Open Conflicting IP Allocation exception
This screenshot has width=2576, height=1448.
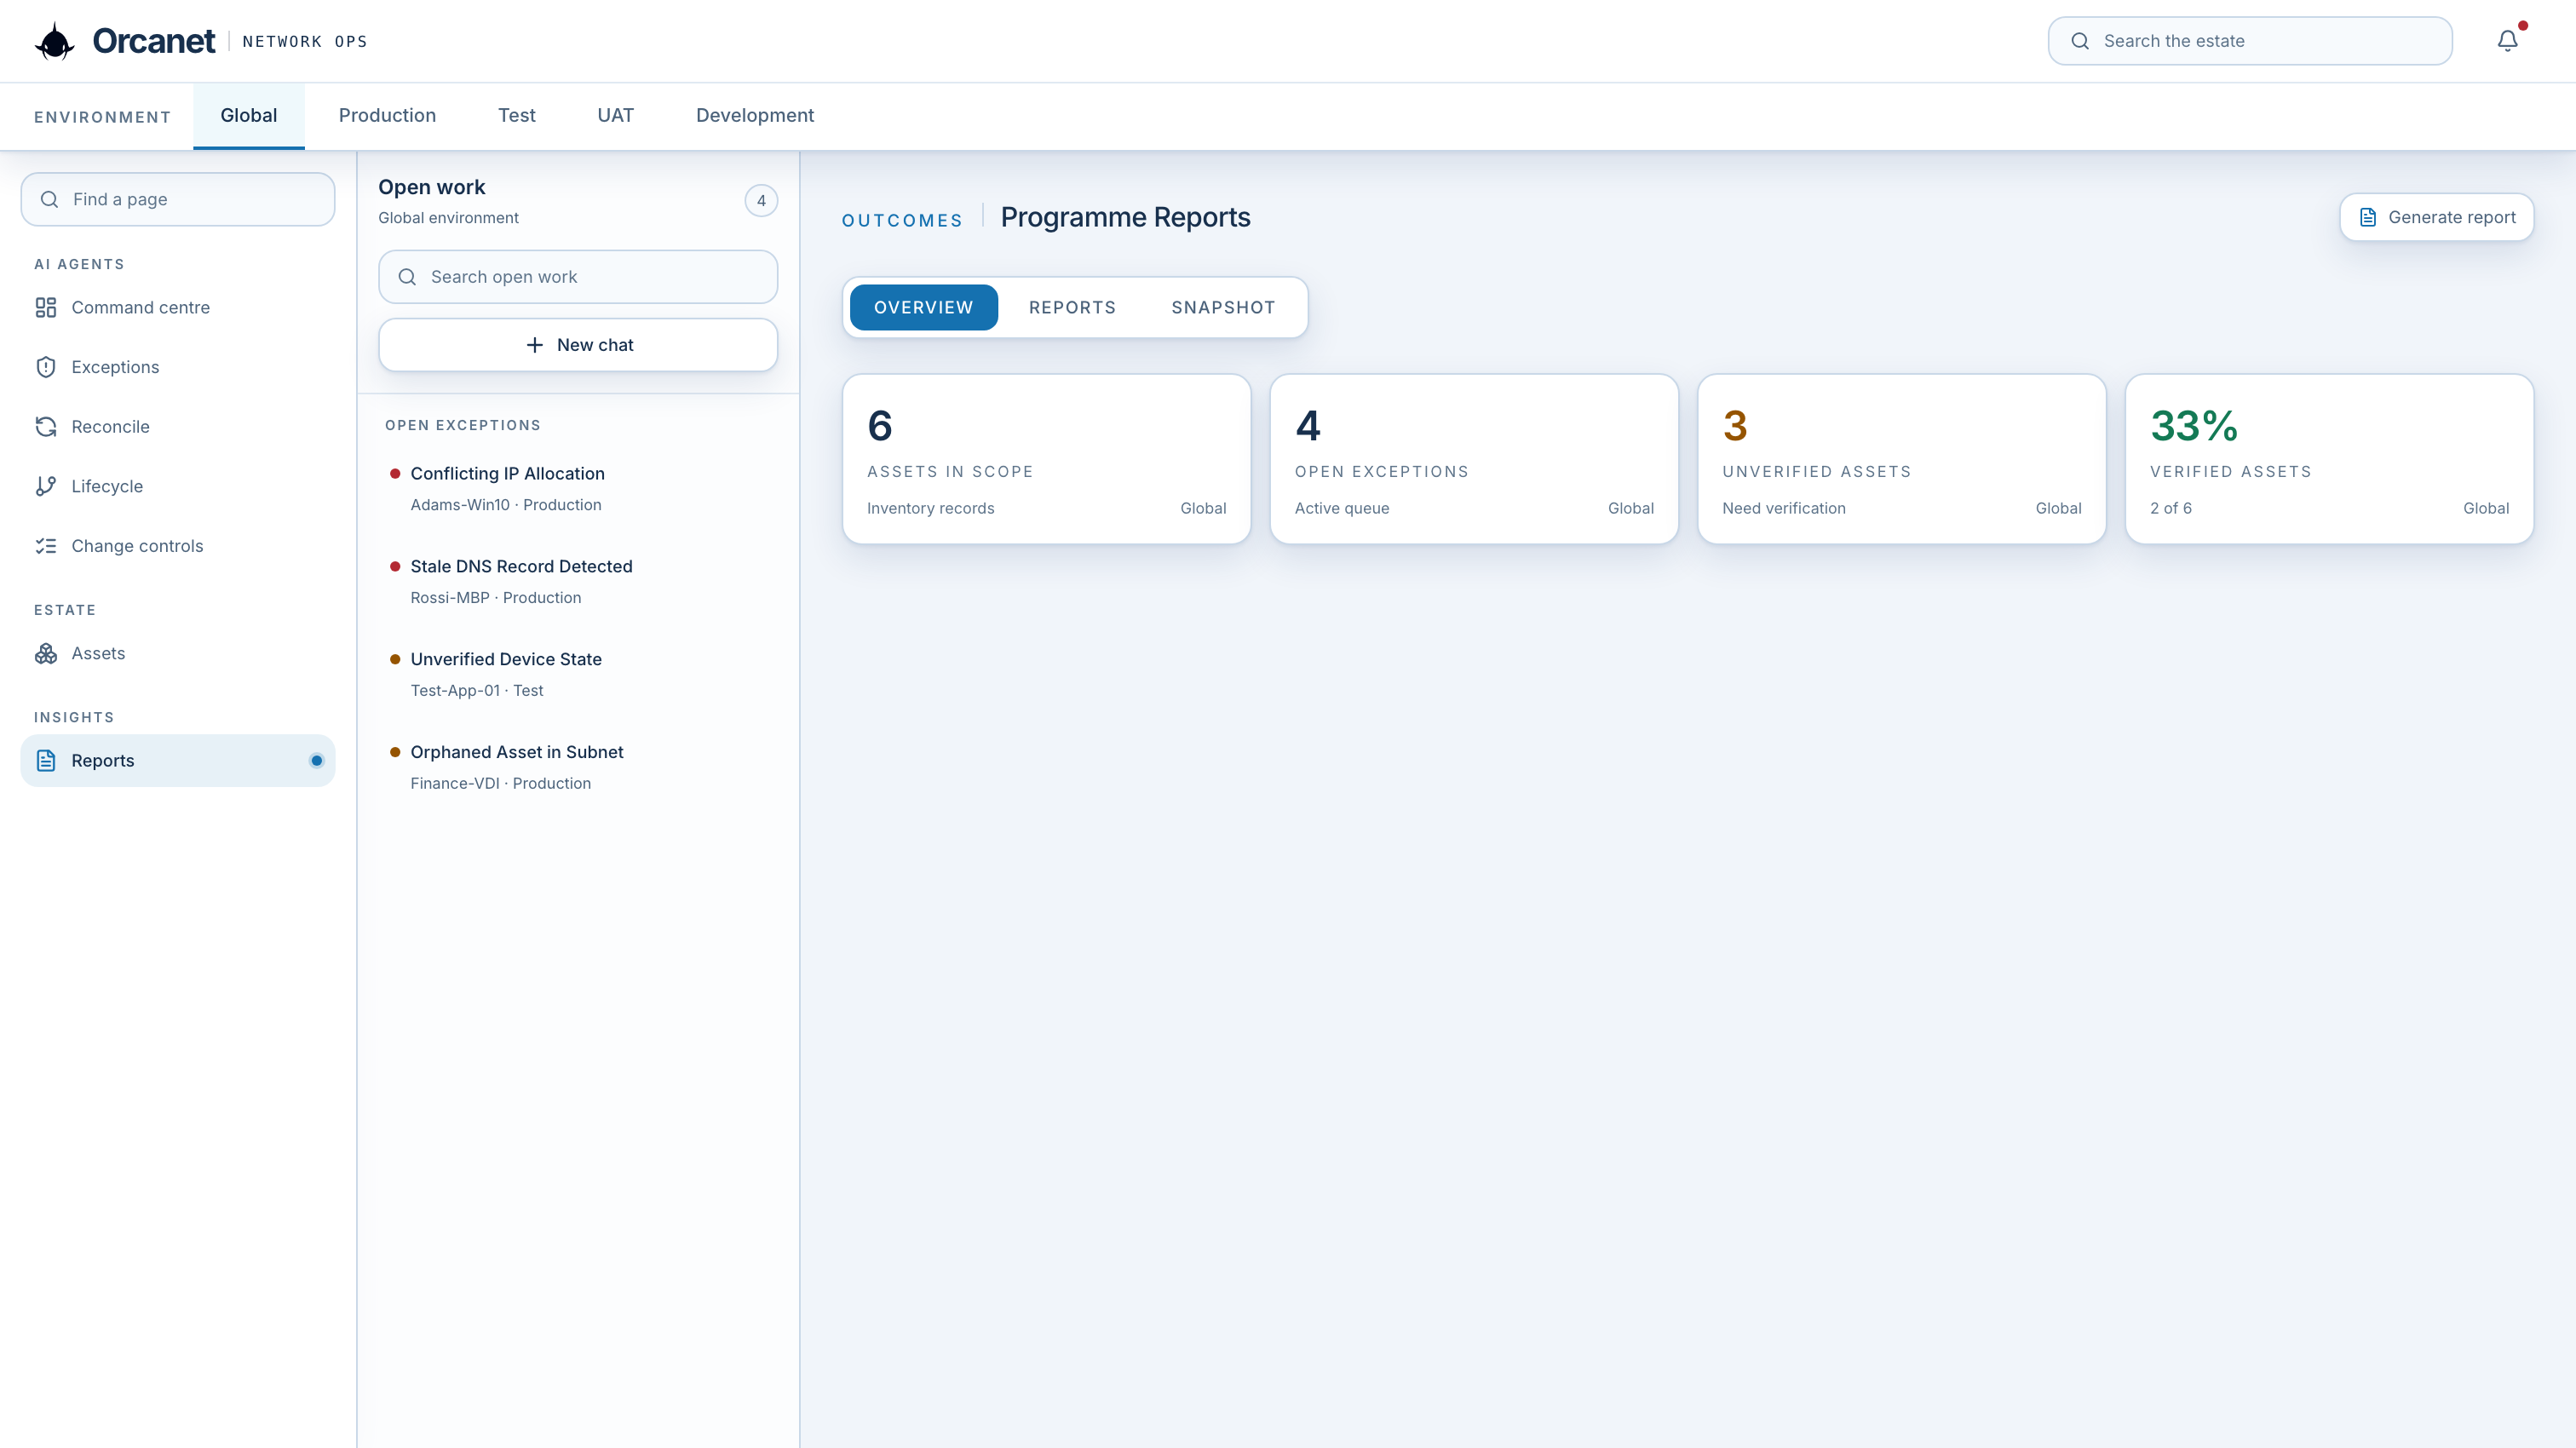pos(578,489)
